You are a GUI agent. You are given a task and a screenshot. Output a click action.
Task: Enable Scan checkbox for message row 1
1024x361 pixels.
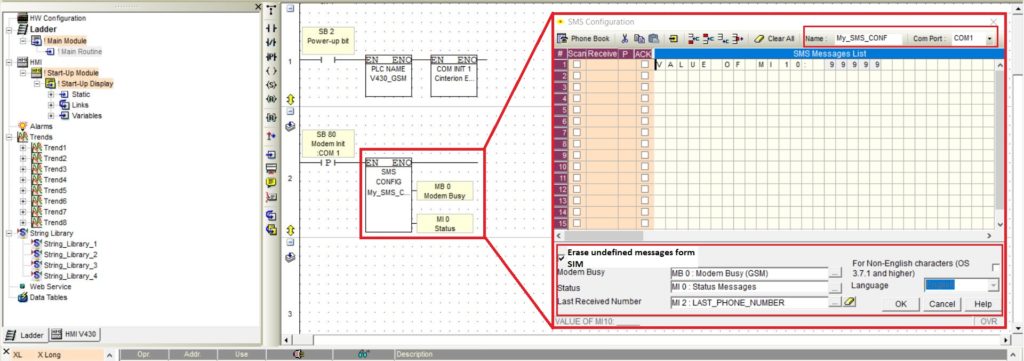577,65
